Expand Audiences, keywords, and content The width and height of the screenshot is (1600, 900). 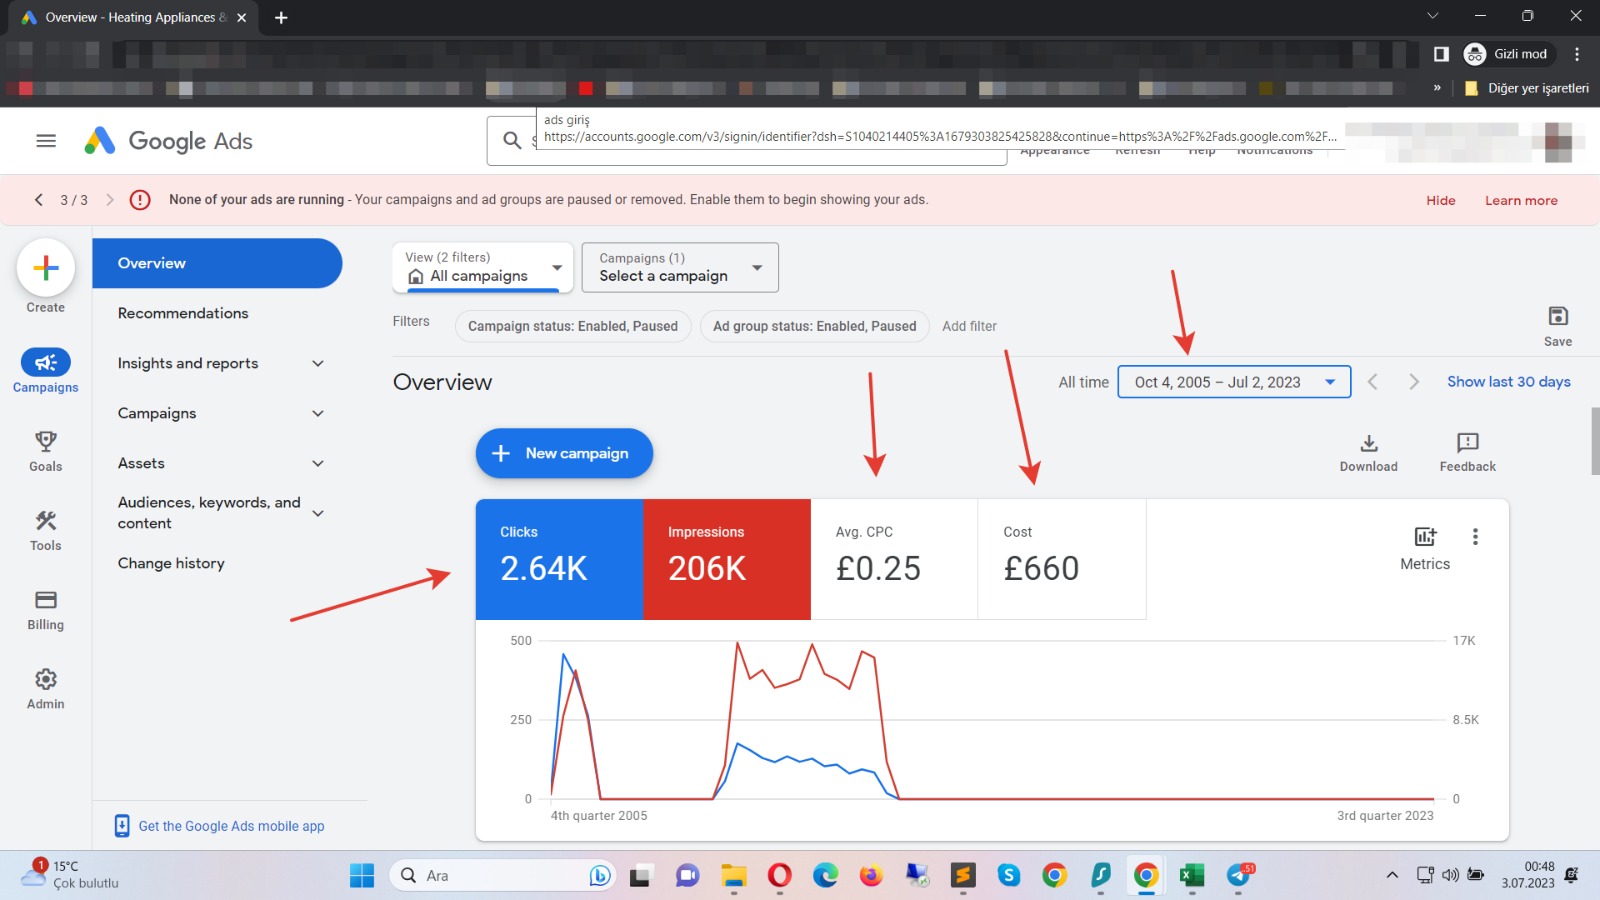[x=318, y=514]
